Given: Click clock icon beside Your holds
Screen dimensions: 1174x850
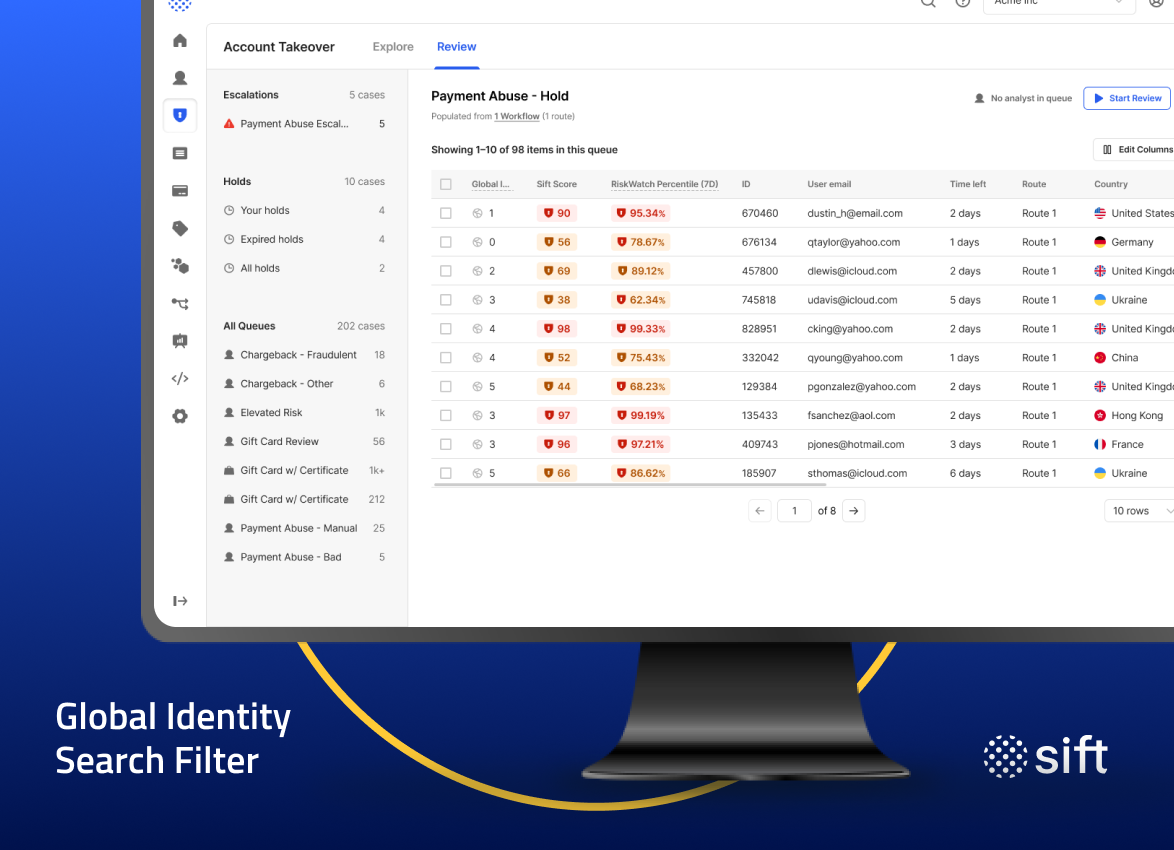Looking at the screenshot, I should (x=229, y=210).
